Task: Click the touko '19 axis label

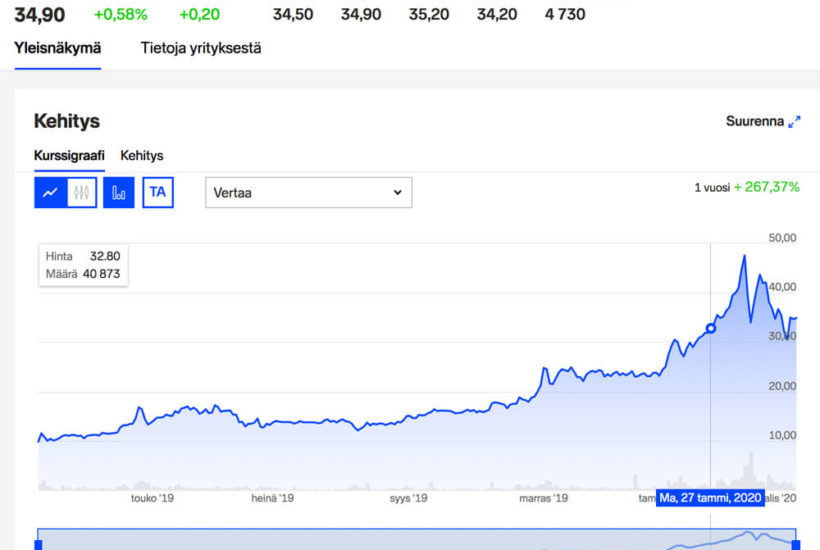Action: coord(152,498)
